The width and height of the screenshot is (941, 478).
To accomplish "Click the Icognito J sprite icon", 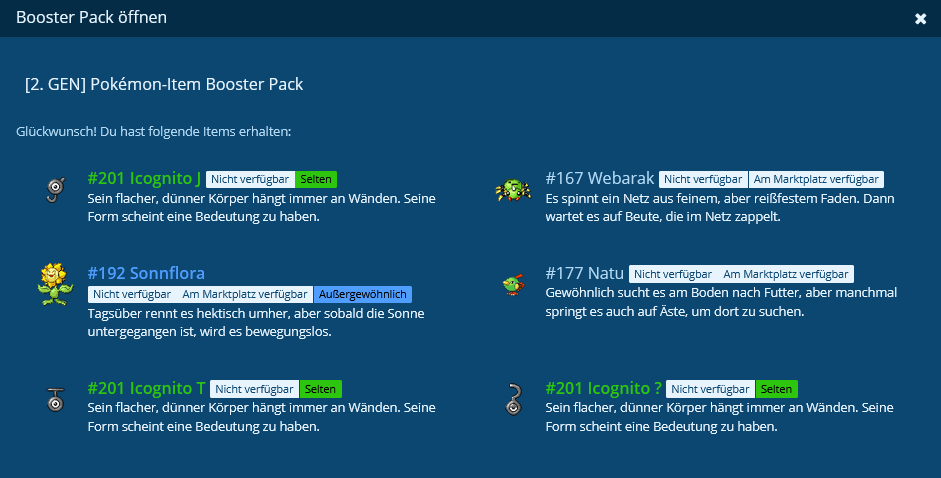I will point(56,189).
